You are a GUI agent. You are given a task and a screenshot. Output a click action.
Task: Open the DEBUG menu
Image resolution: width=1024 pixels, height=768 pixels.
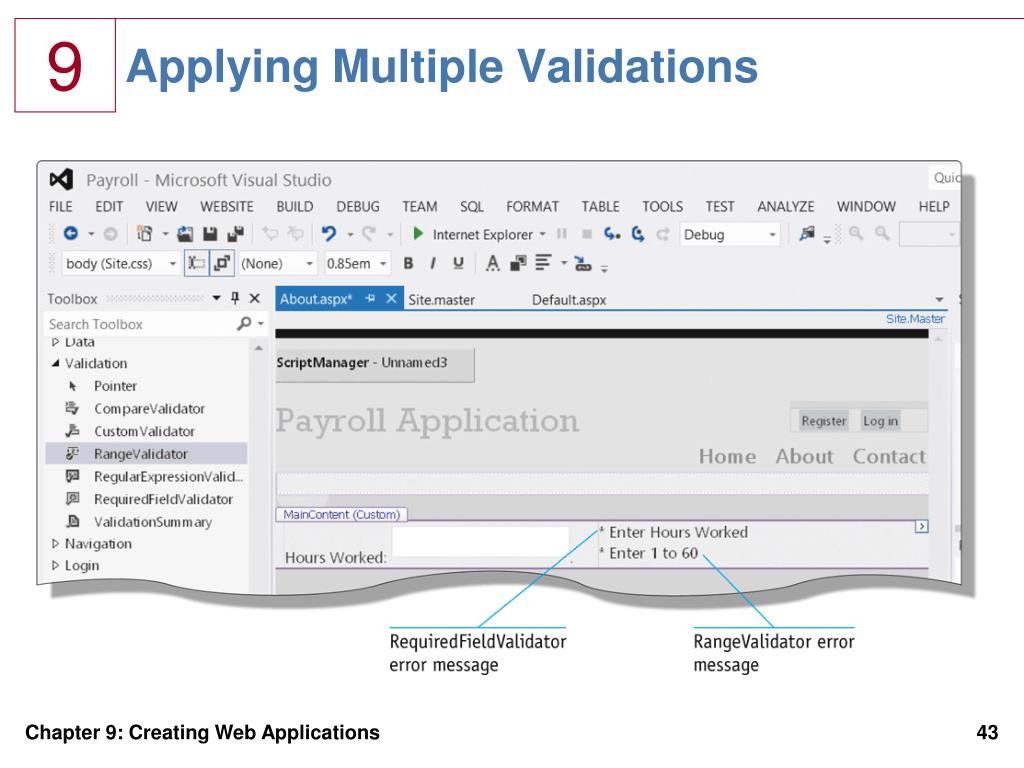(358, 206)
